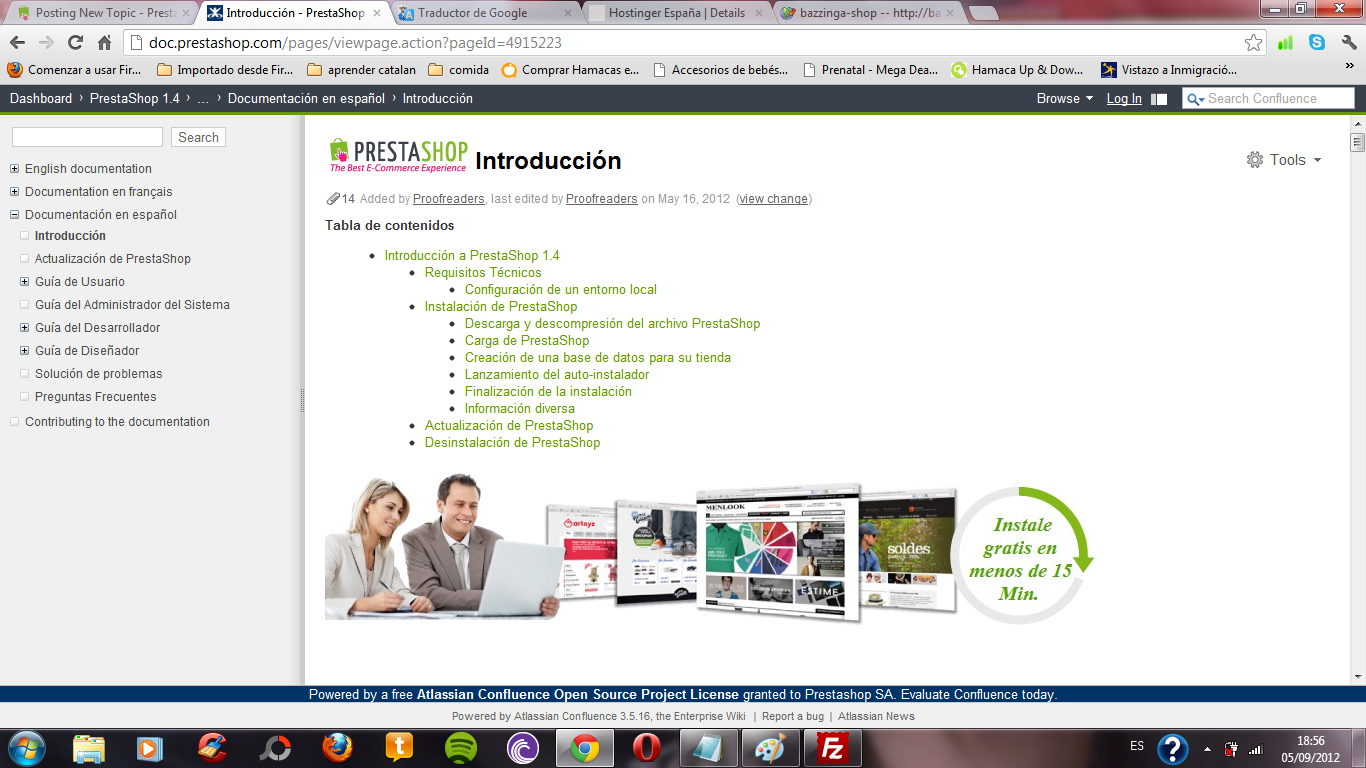Close the Traductor de Google tab
1366x768 pixels.
pyautogui.click(x=569, y=13)
